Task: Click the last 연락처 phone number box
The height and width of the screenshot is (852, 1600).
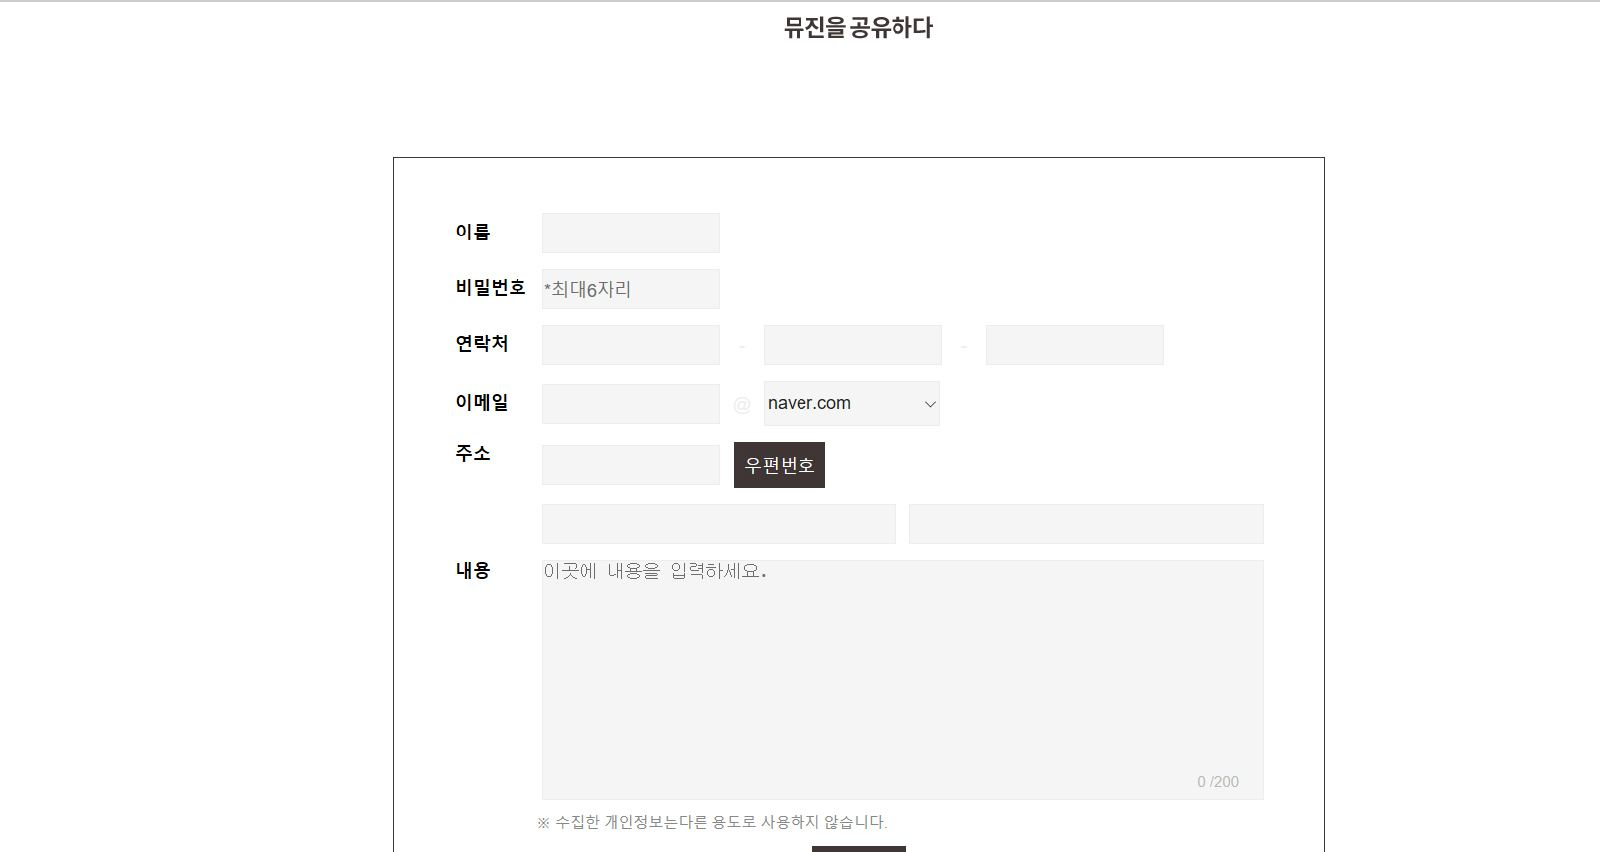Action: tap(1074, 345)
